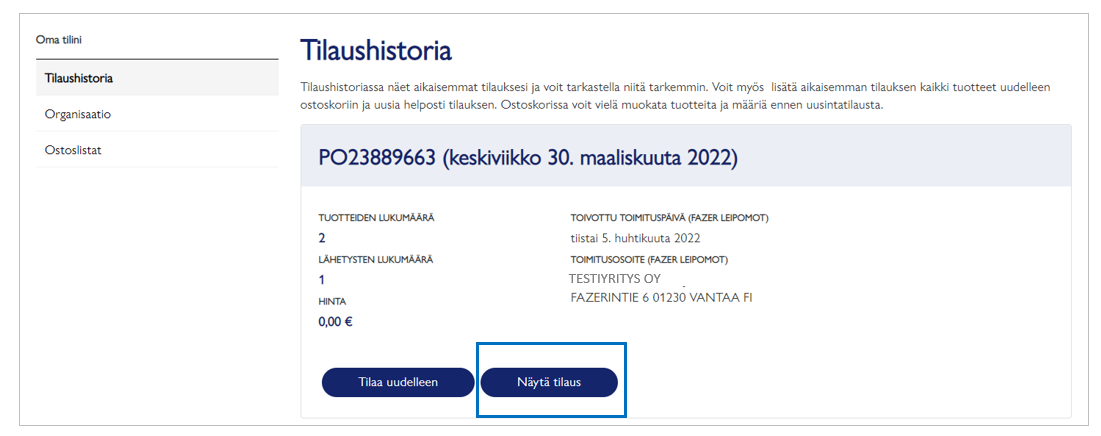Click the Tilaushistoria description paragraph
Viewport: 1101px width, 436px height.
click(x=675, y=96)
